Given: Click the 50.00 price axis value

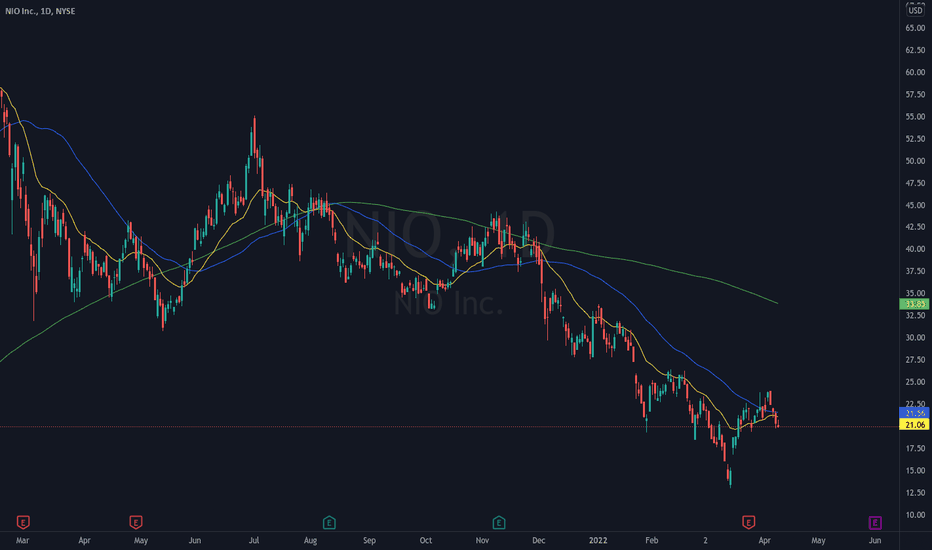Looking at the screenshot, I should [915, 161].
